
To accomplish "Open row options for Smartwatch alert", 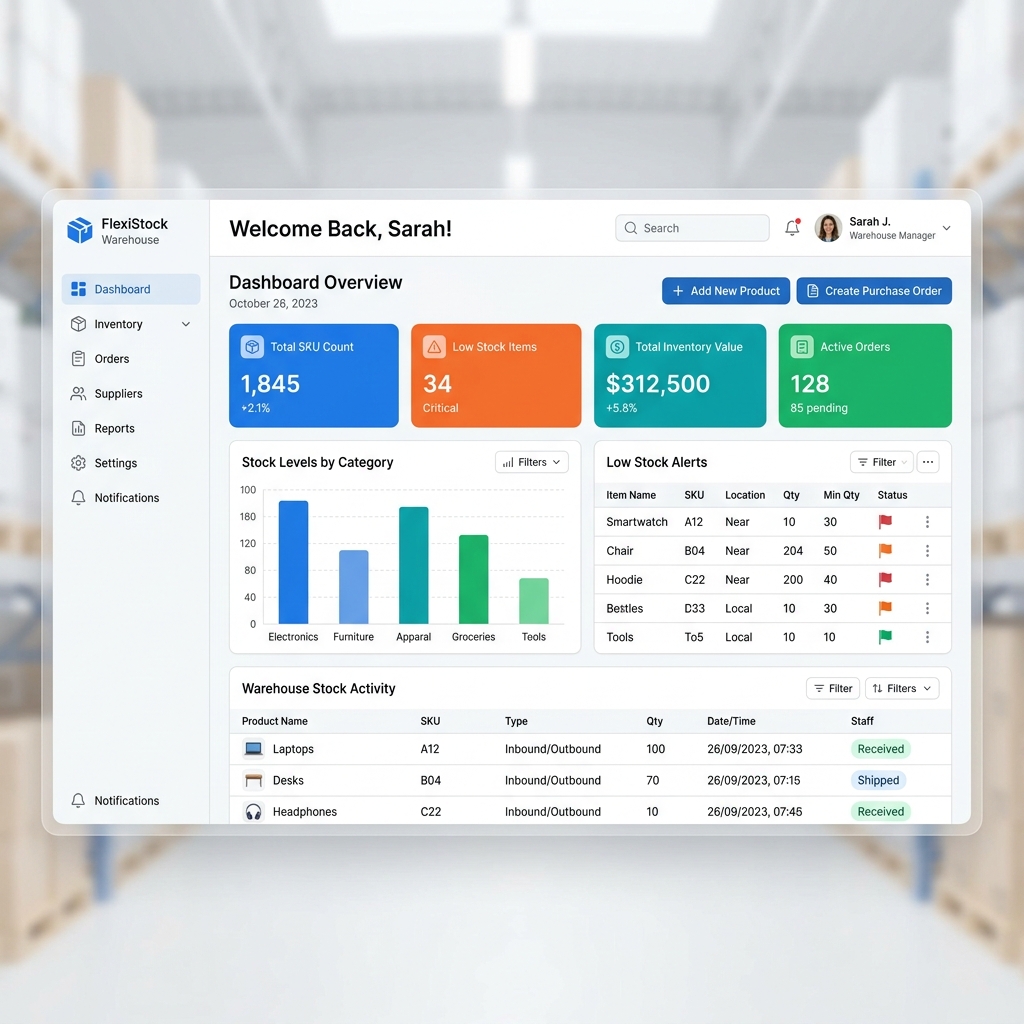I will coord(927,522).
